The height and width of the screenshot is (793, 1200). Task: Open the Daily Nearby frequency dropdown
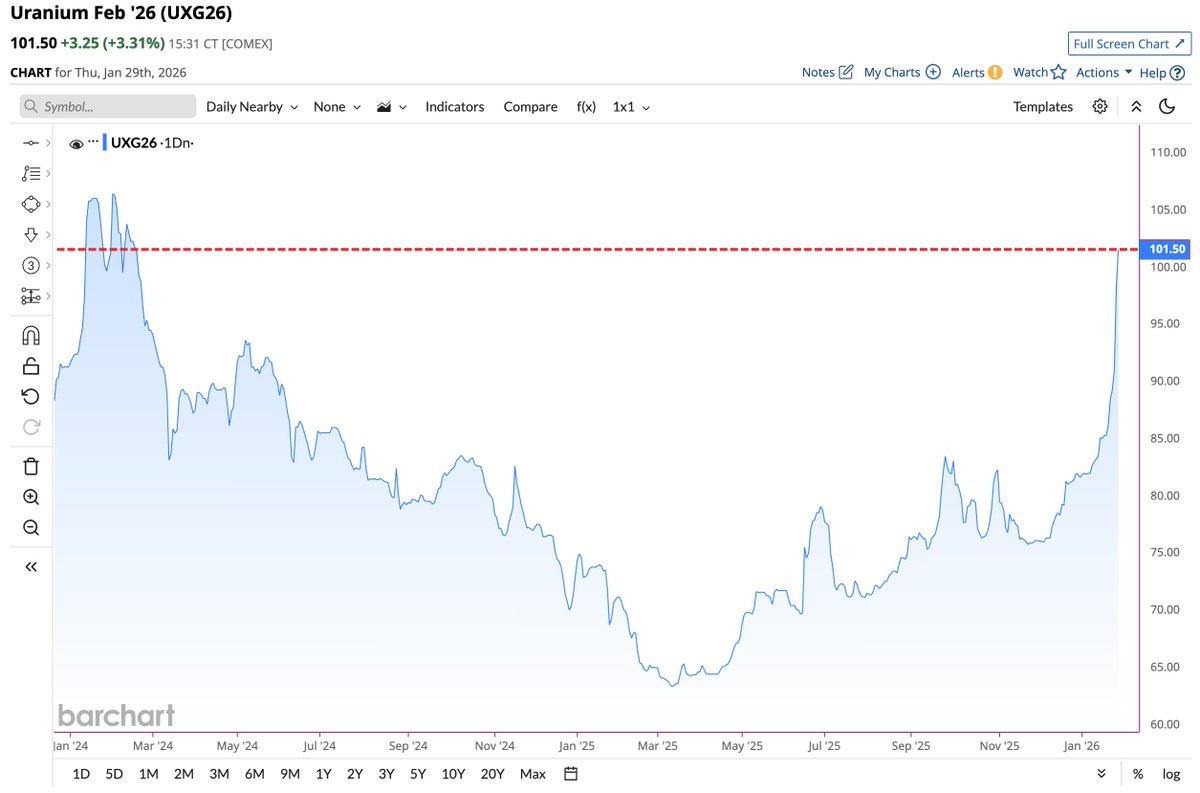point(250,106)
